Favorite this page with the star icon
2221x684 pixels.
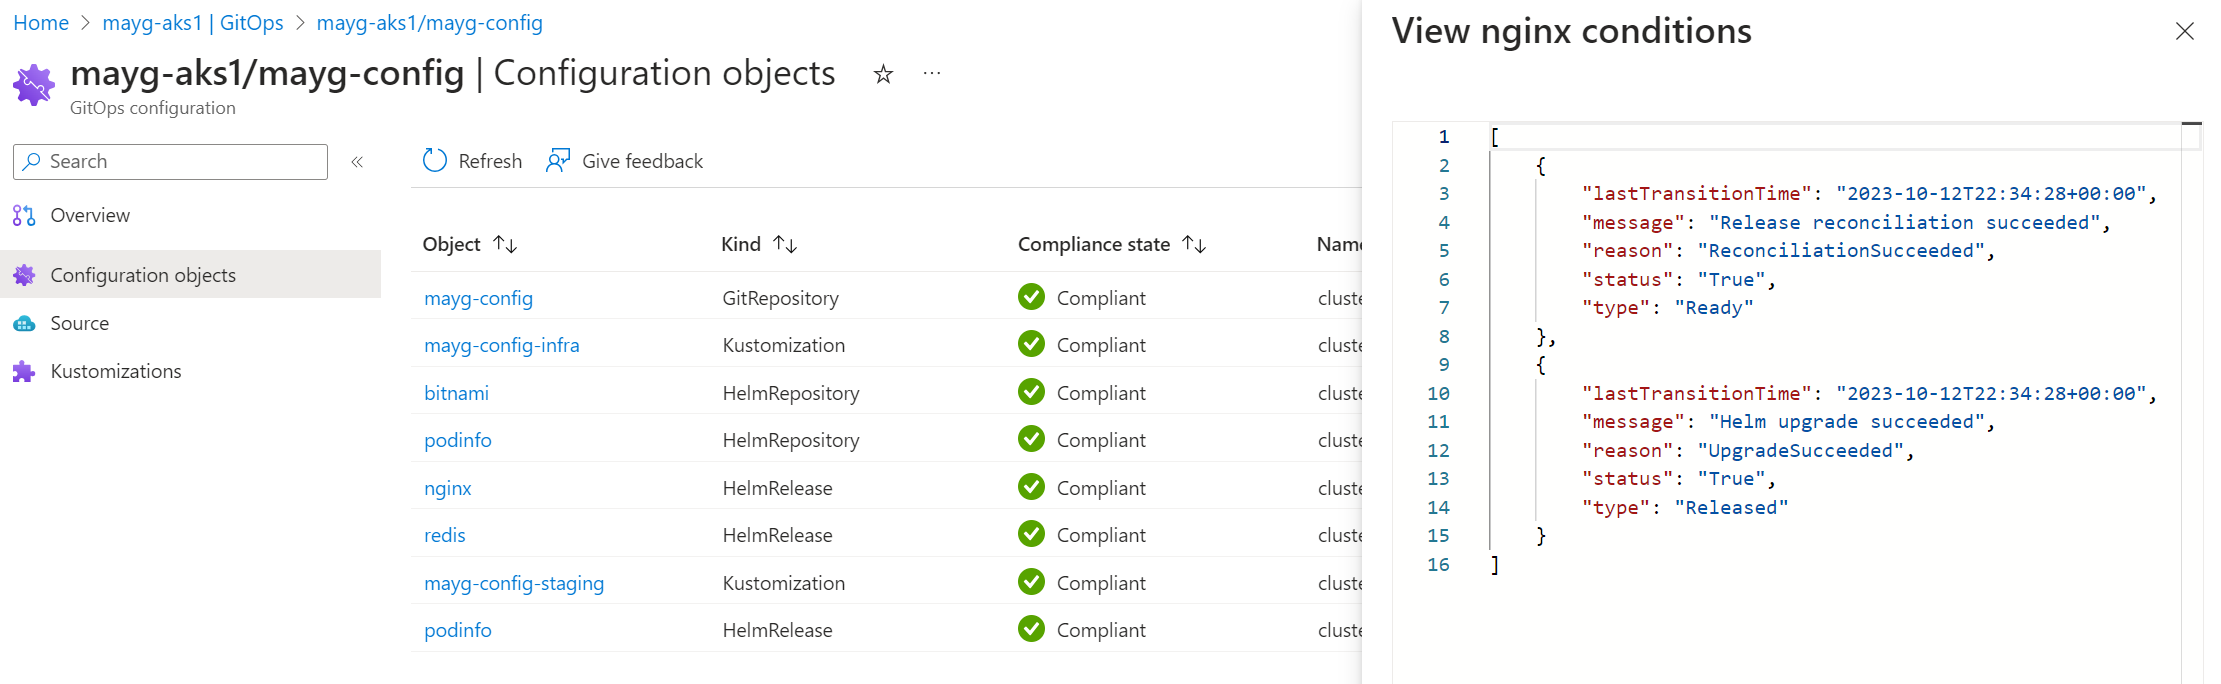click(x=883, y=74)
